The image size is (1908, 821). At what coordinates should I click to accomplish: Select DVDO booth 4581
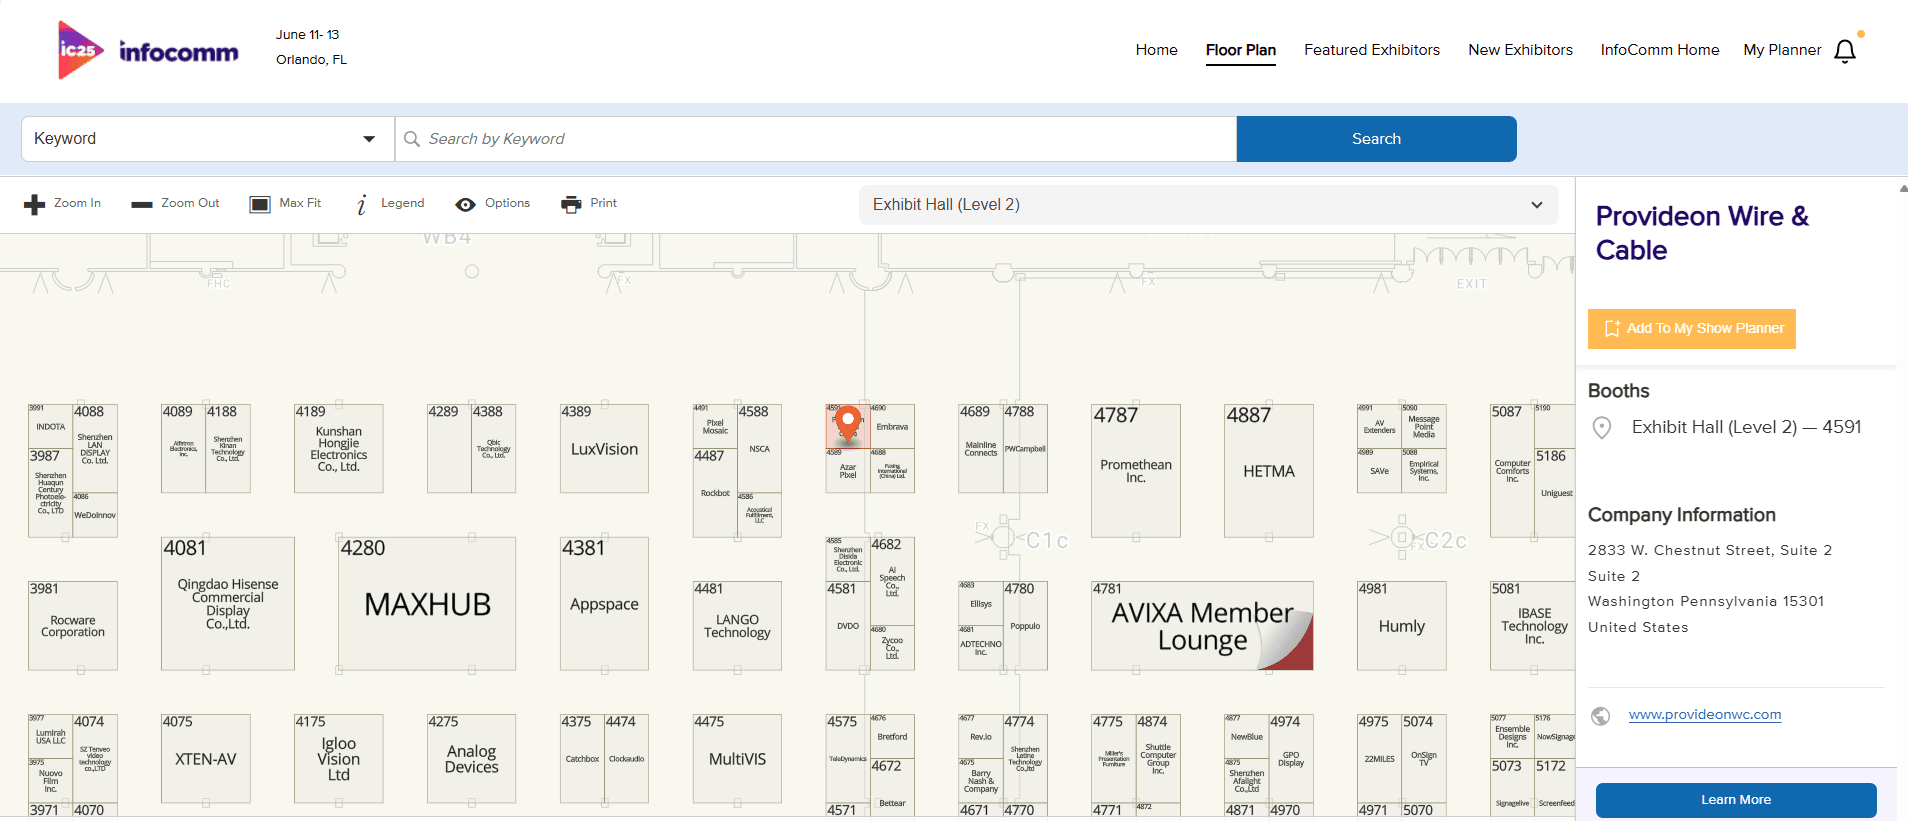[848, 626]
